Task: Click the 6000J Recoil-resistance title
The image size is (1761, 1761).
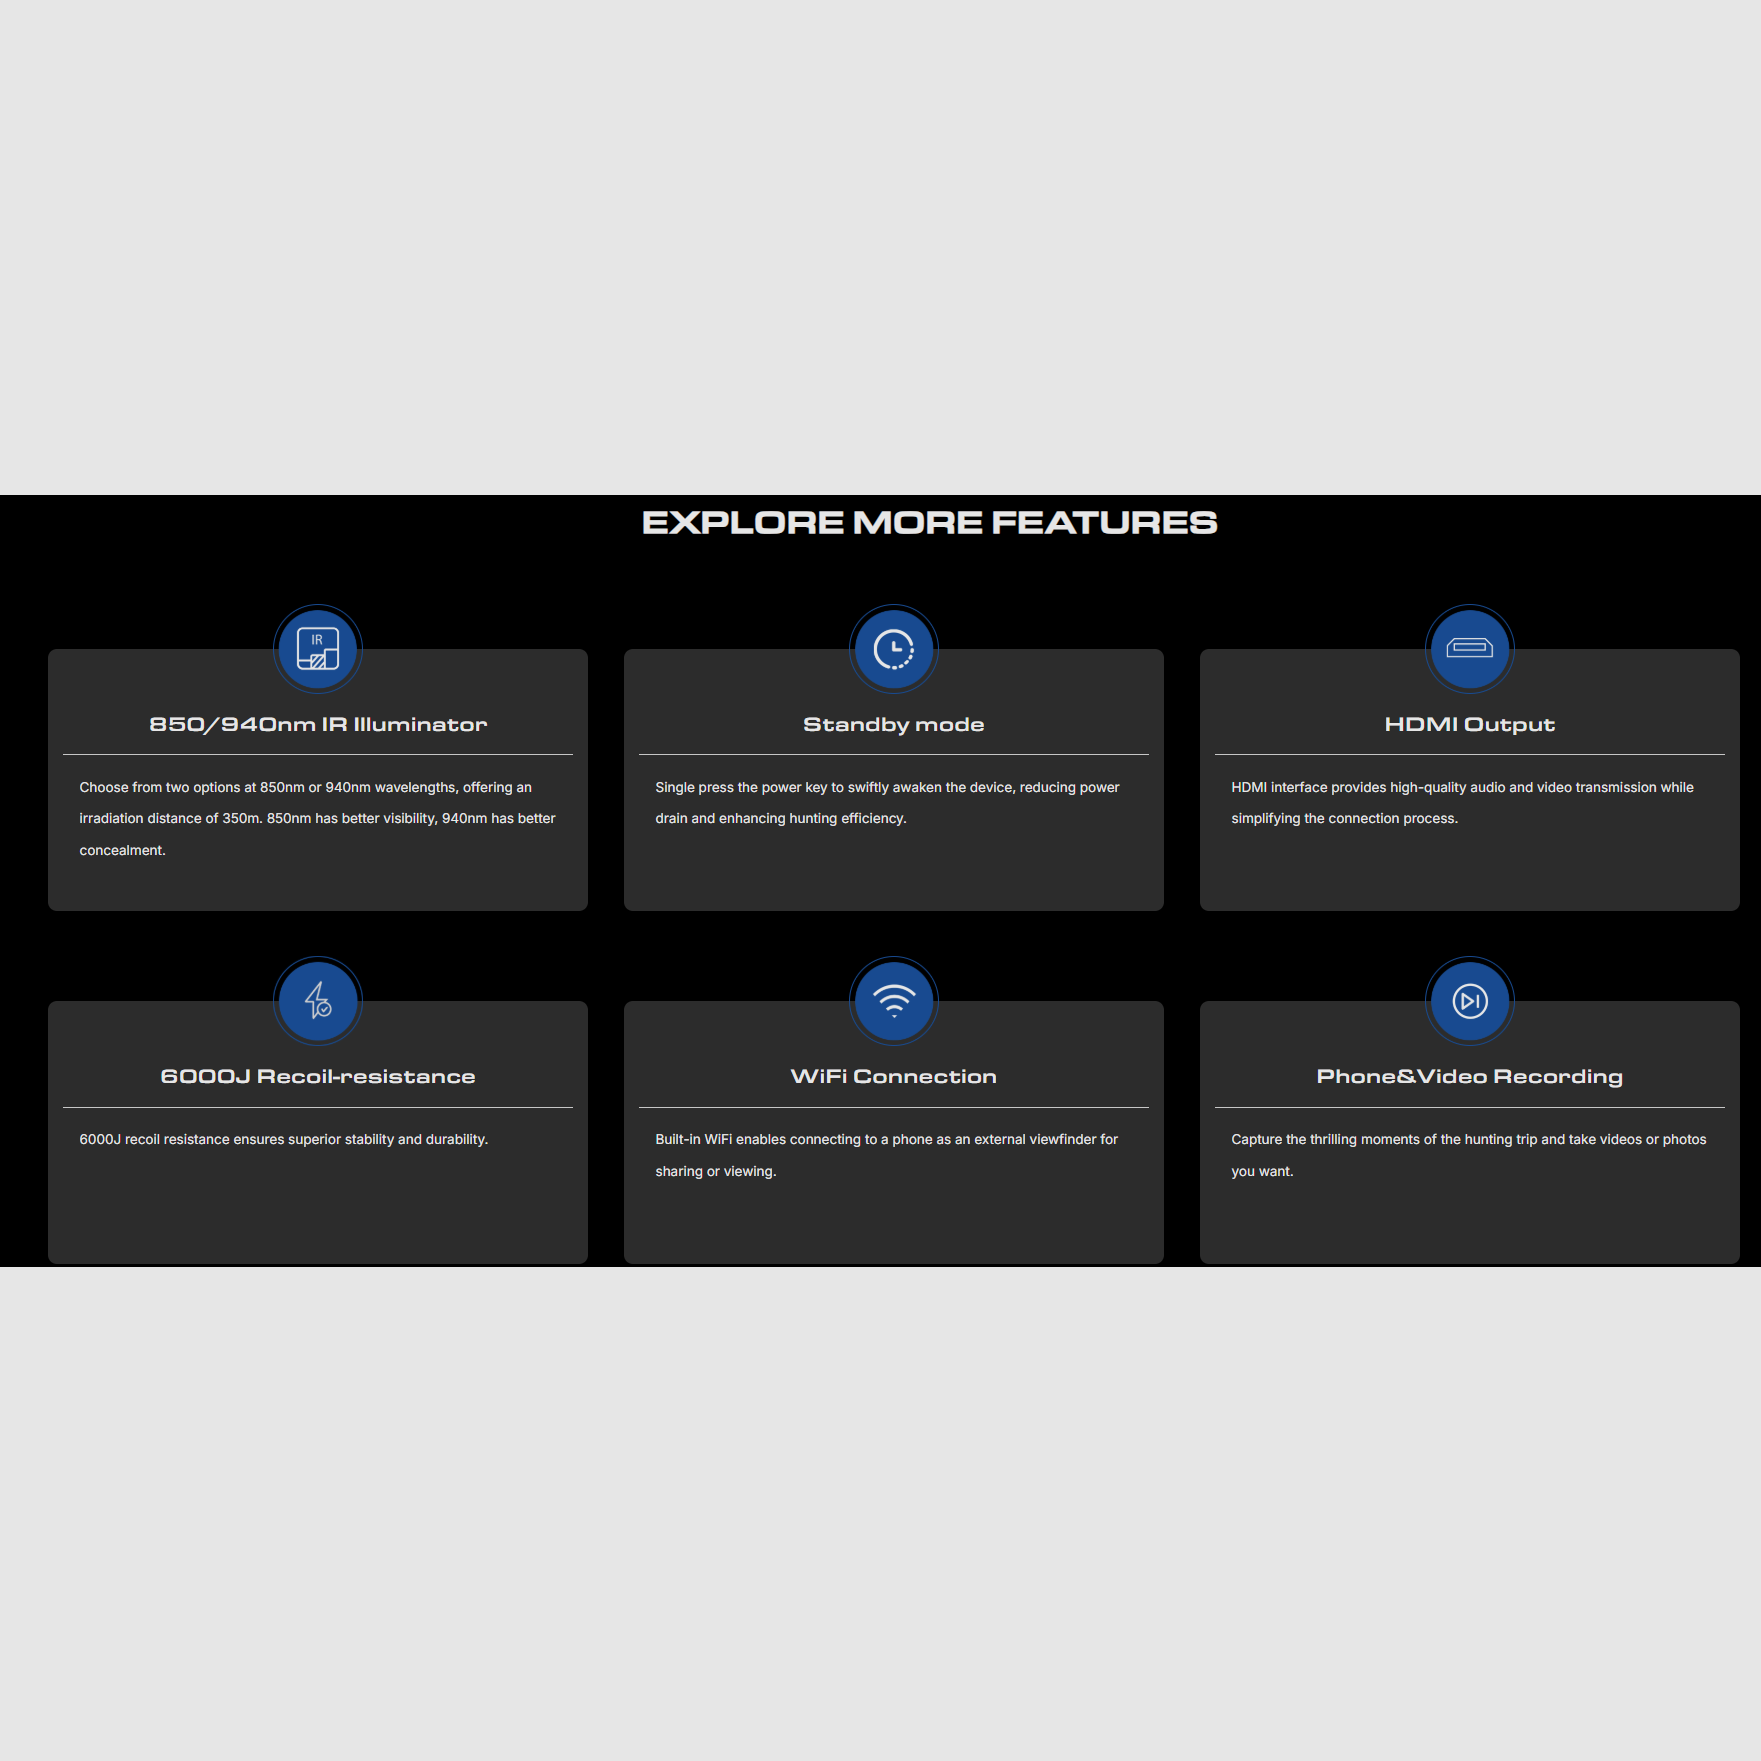Action: 318,1077
